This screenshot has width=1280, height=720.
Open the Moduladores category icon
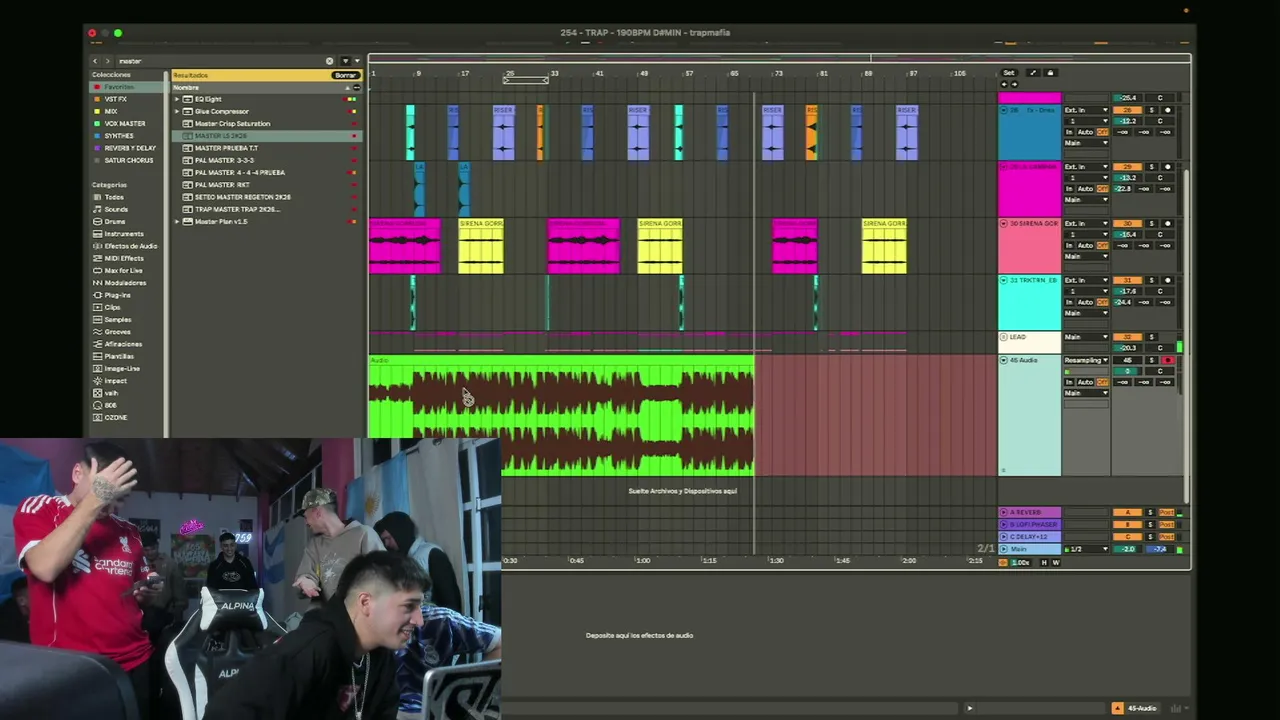[97, 282]
